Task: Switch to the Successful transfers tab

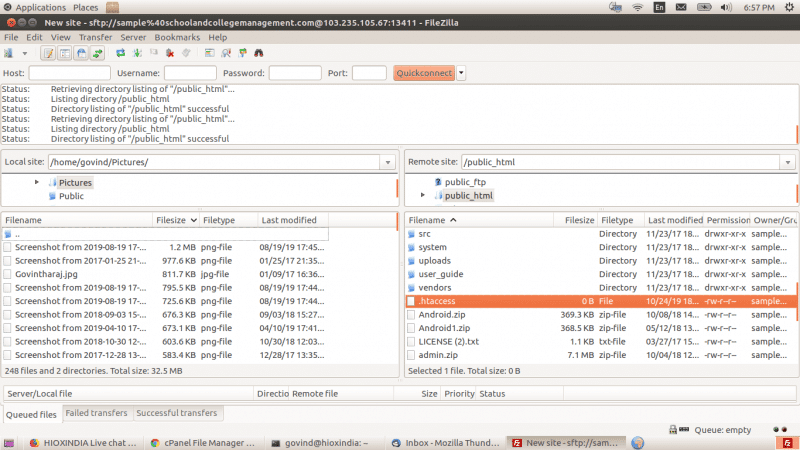Action: (177, 413)
